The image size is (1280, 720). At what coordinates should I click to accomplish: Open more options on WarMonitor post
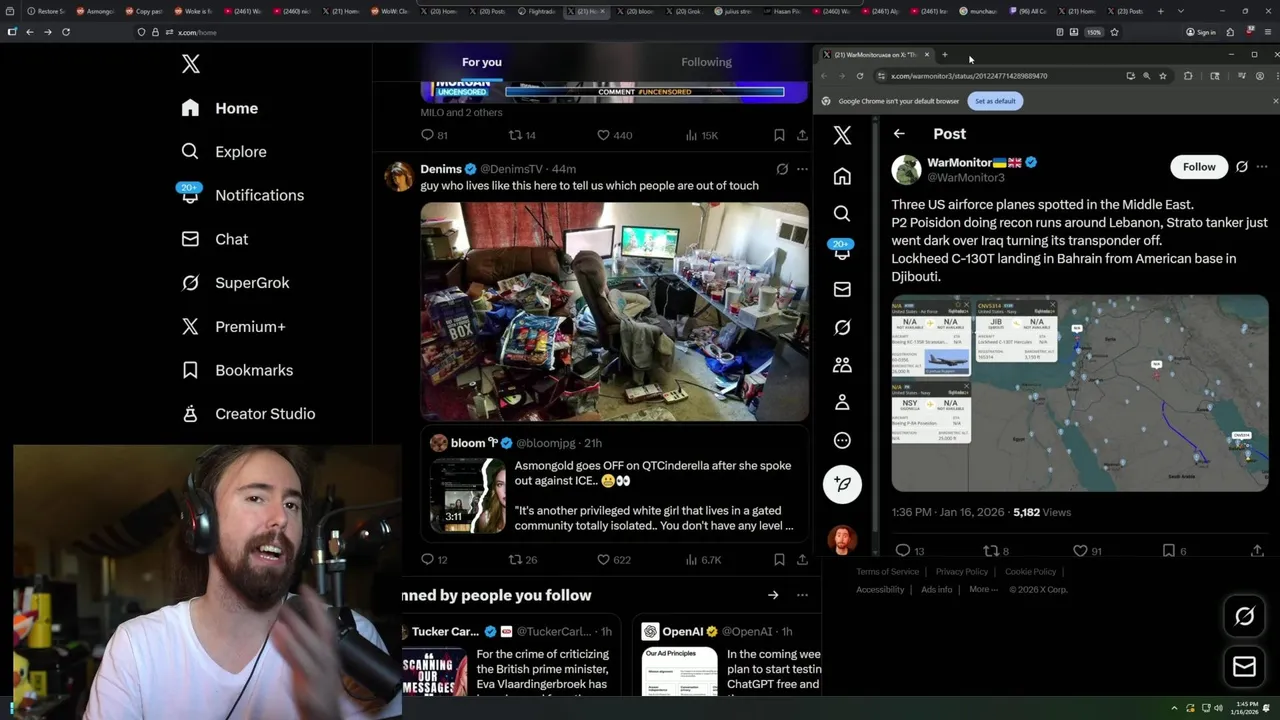[x=1262, y=167]
